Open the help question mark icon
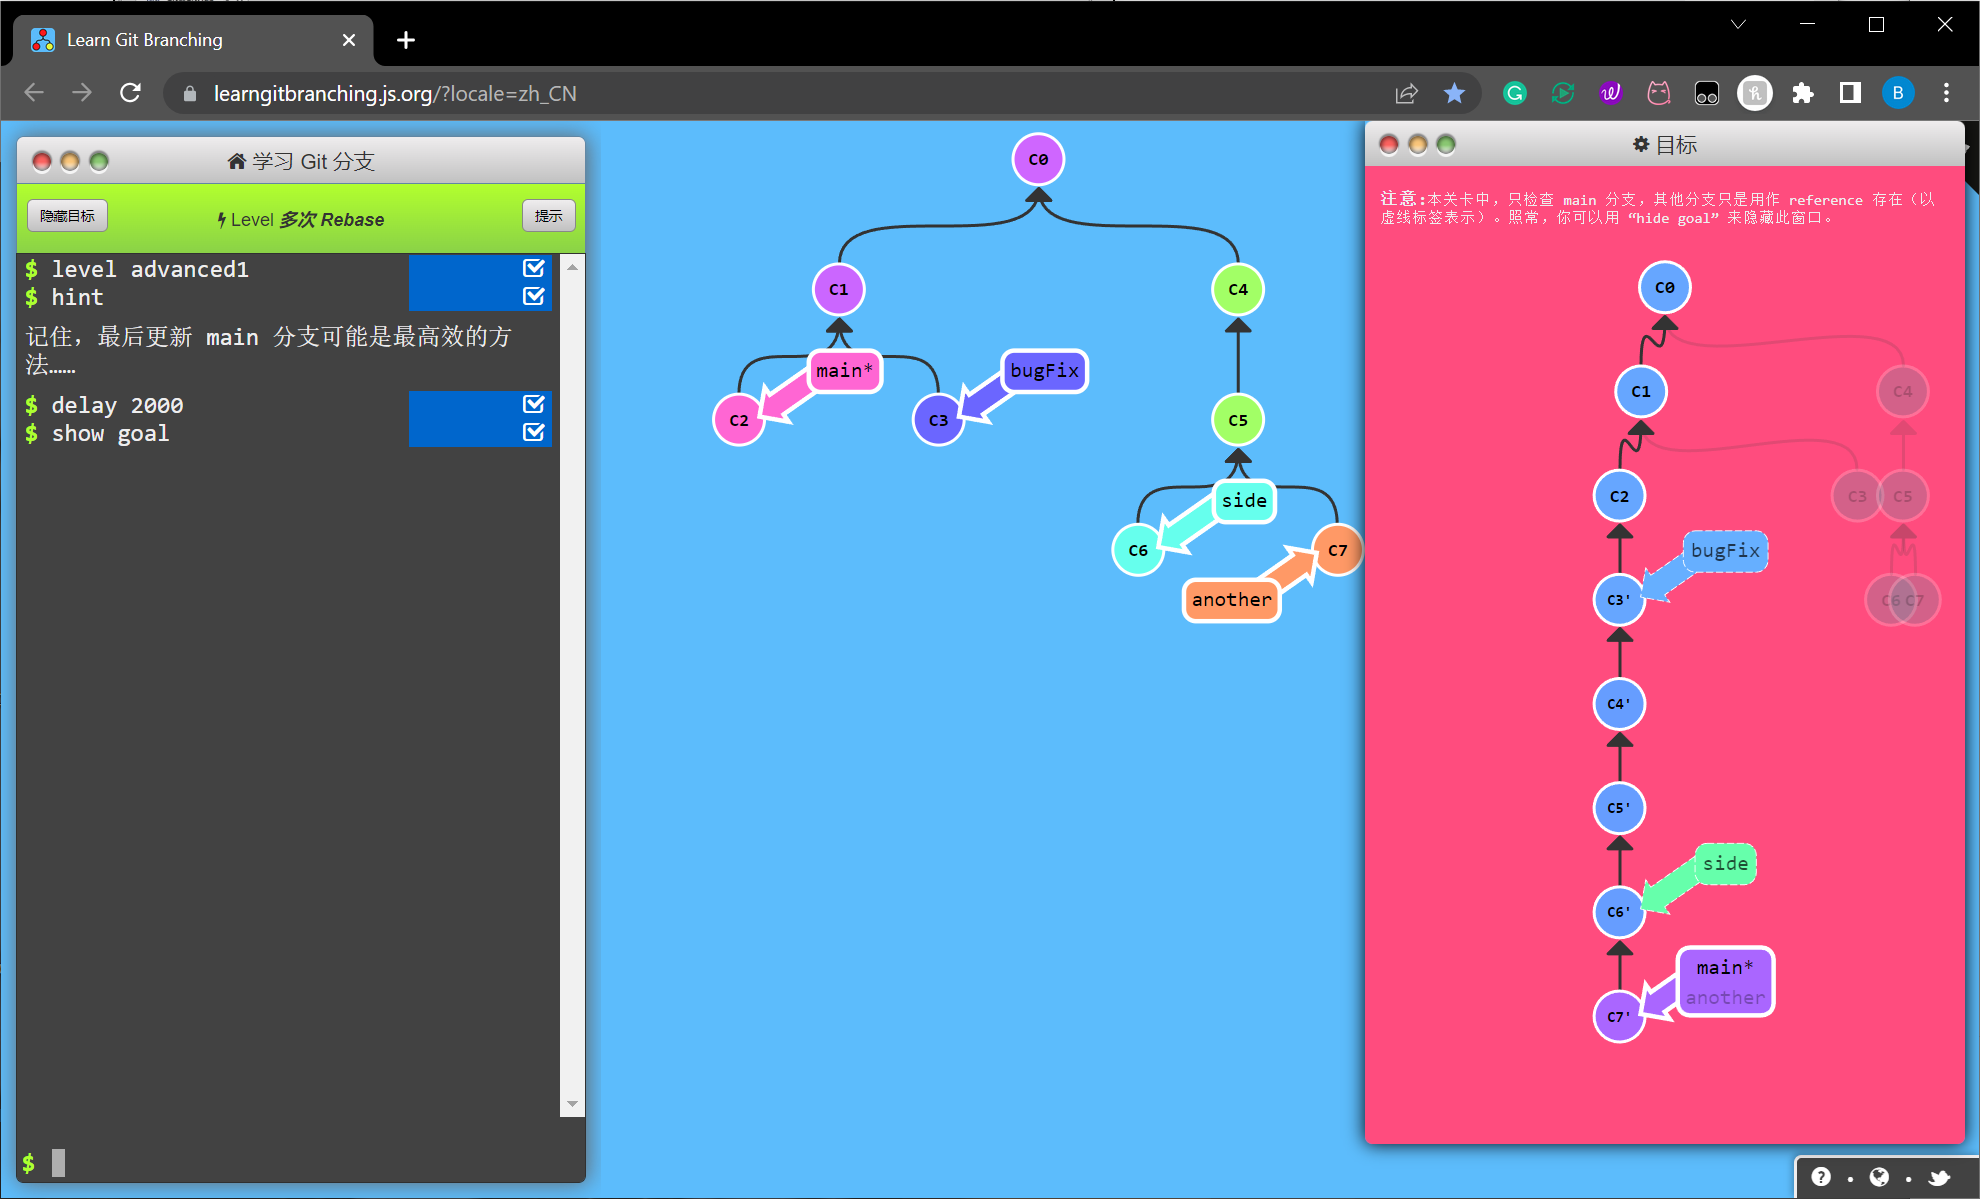Image resolution: width=1980 pixels, height=1199 pixels. pos(1823,1177)
